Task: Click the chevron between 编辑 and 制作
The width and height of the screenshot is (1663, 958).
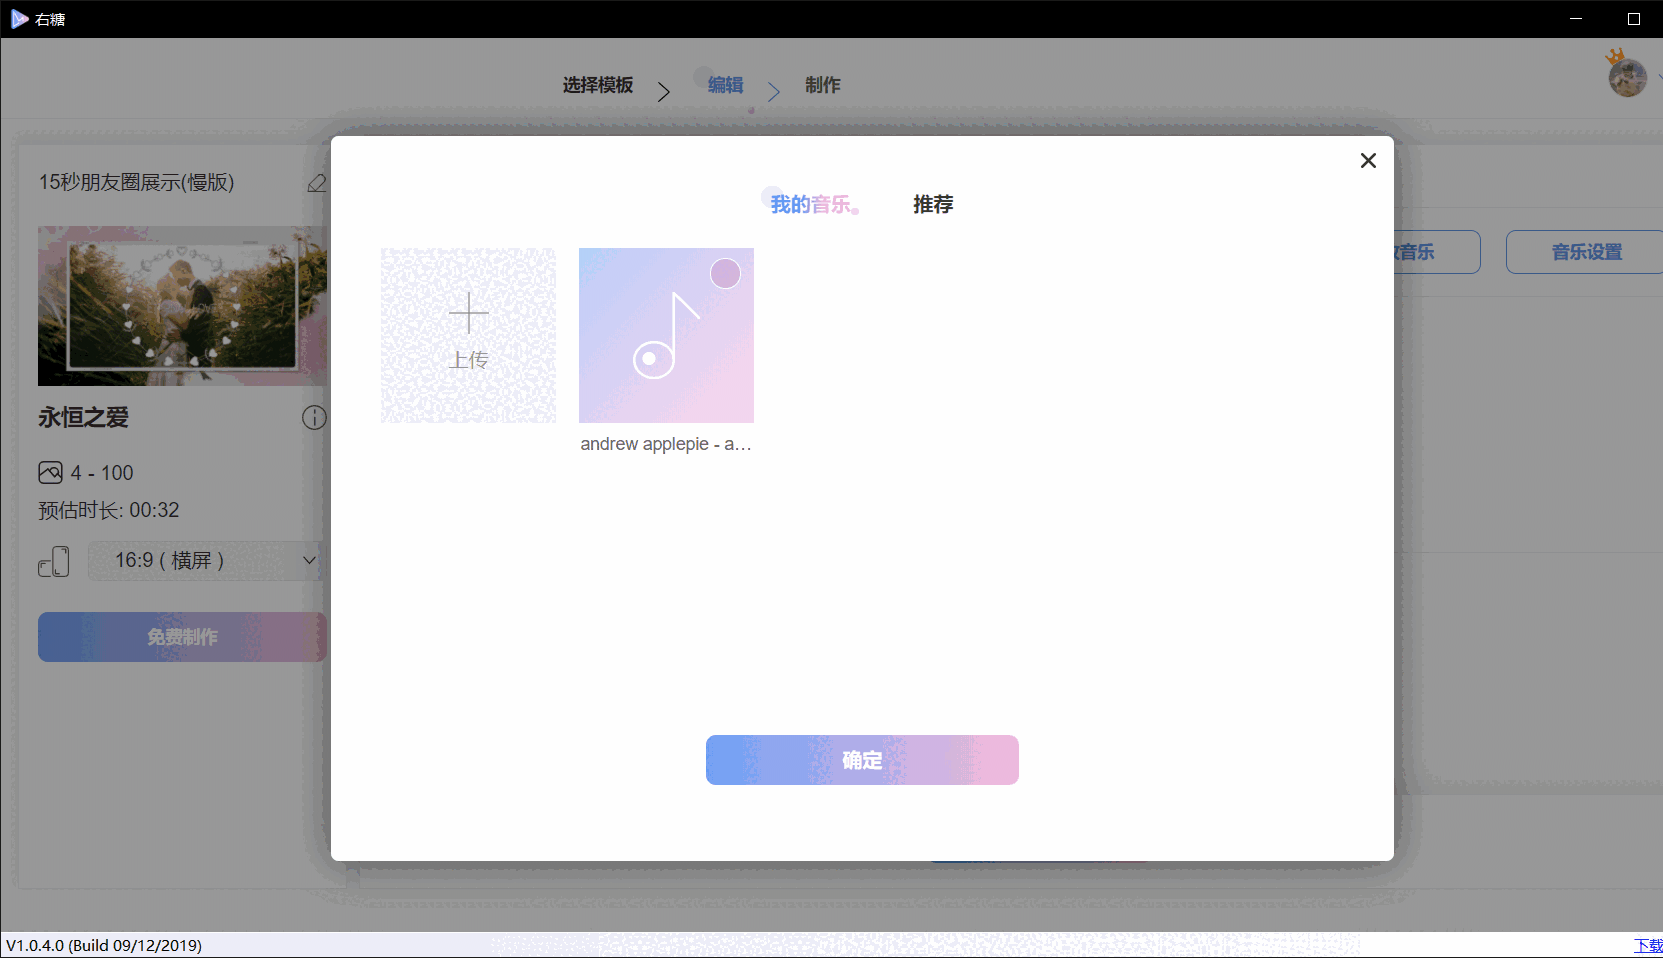Action: point(774,92)
